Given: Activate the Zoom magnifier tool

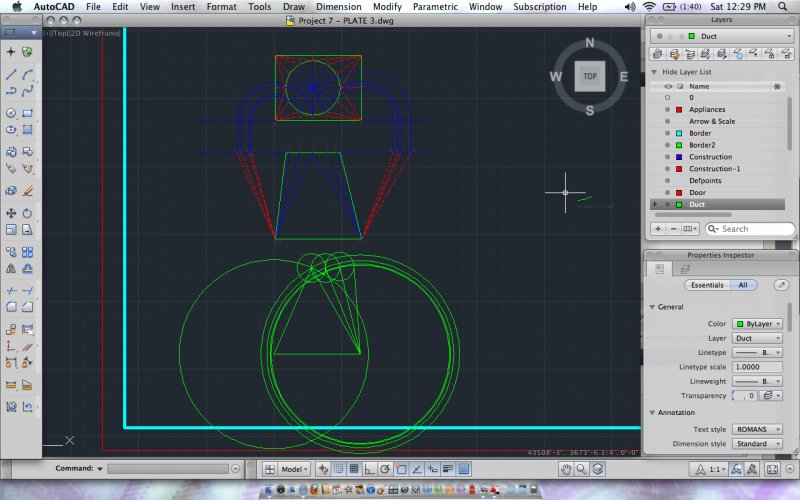Looking at the screenshot, I should click(582, 469).
